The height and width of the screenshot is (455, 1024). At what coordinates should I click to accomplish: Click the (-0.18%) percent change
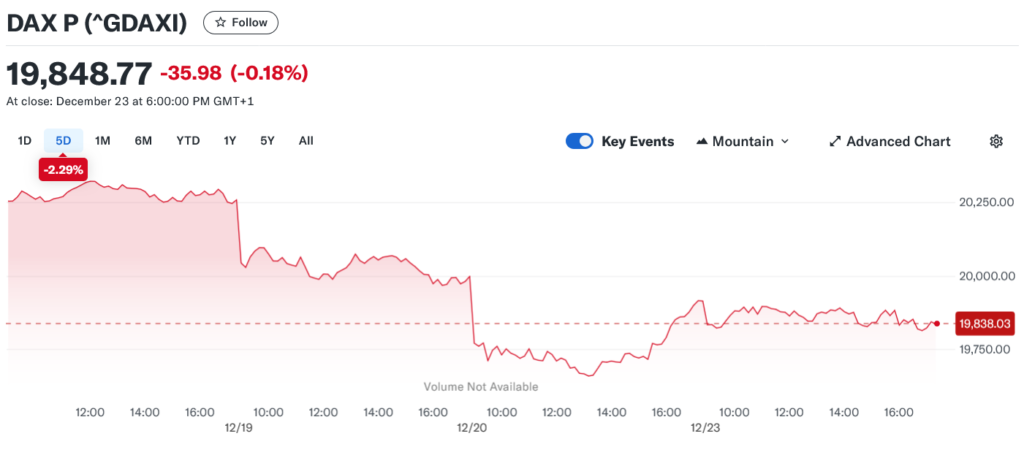(x=268, y=73)
